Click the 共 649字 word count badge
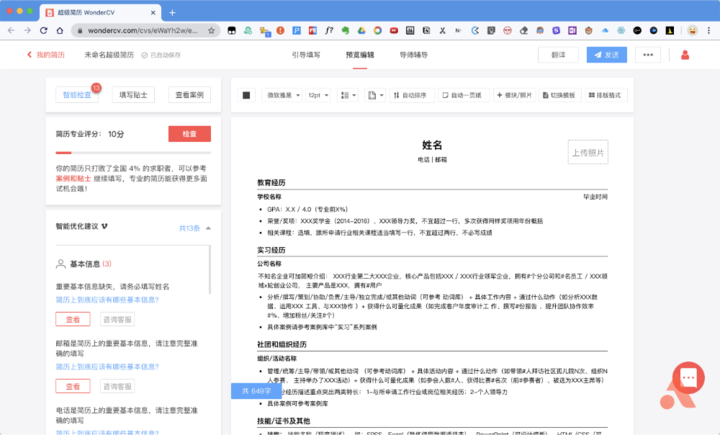720x435 pixels. pyautogui.click(x=256, y=391)
